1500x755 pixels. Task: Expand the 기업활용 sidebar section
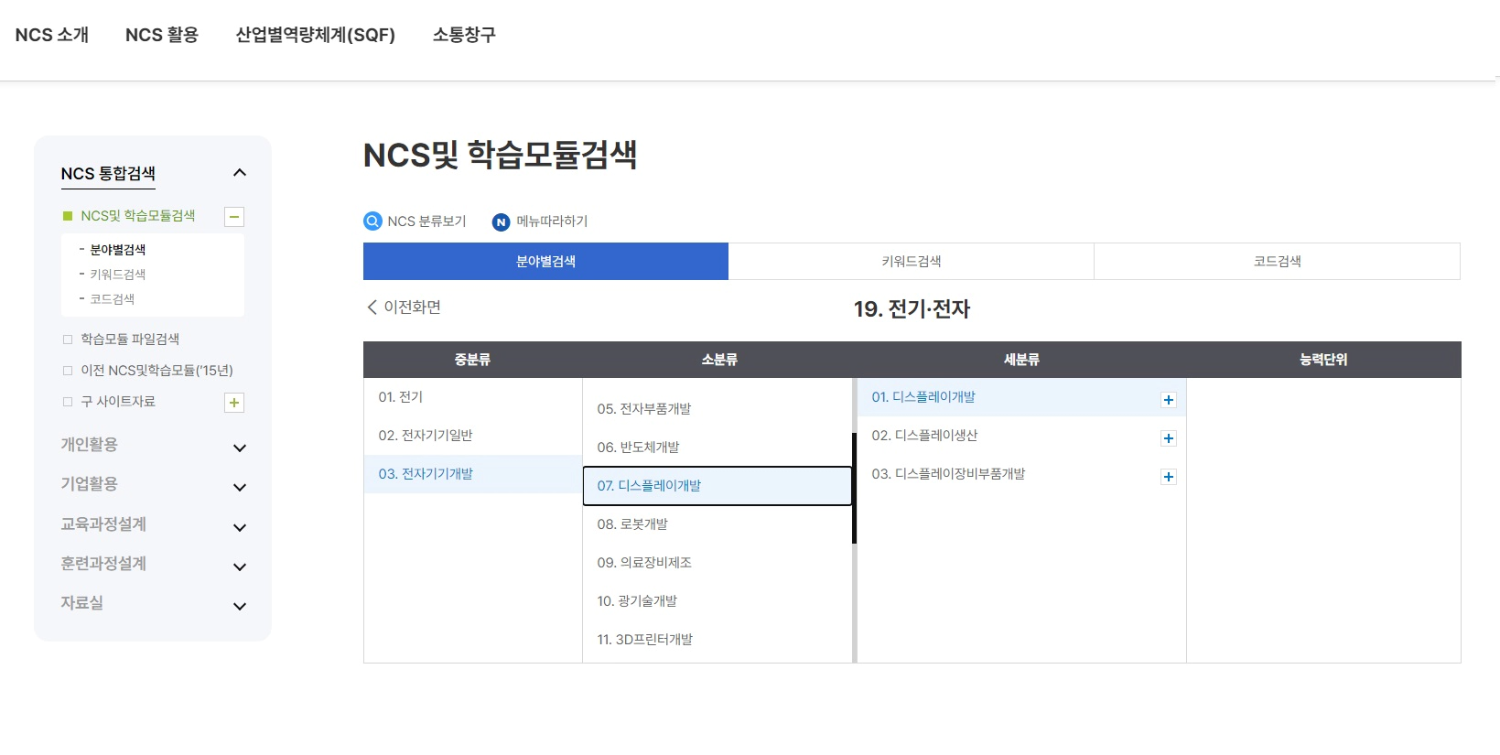coord(239,487)
